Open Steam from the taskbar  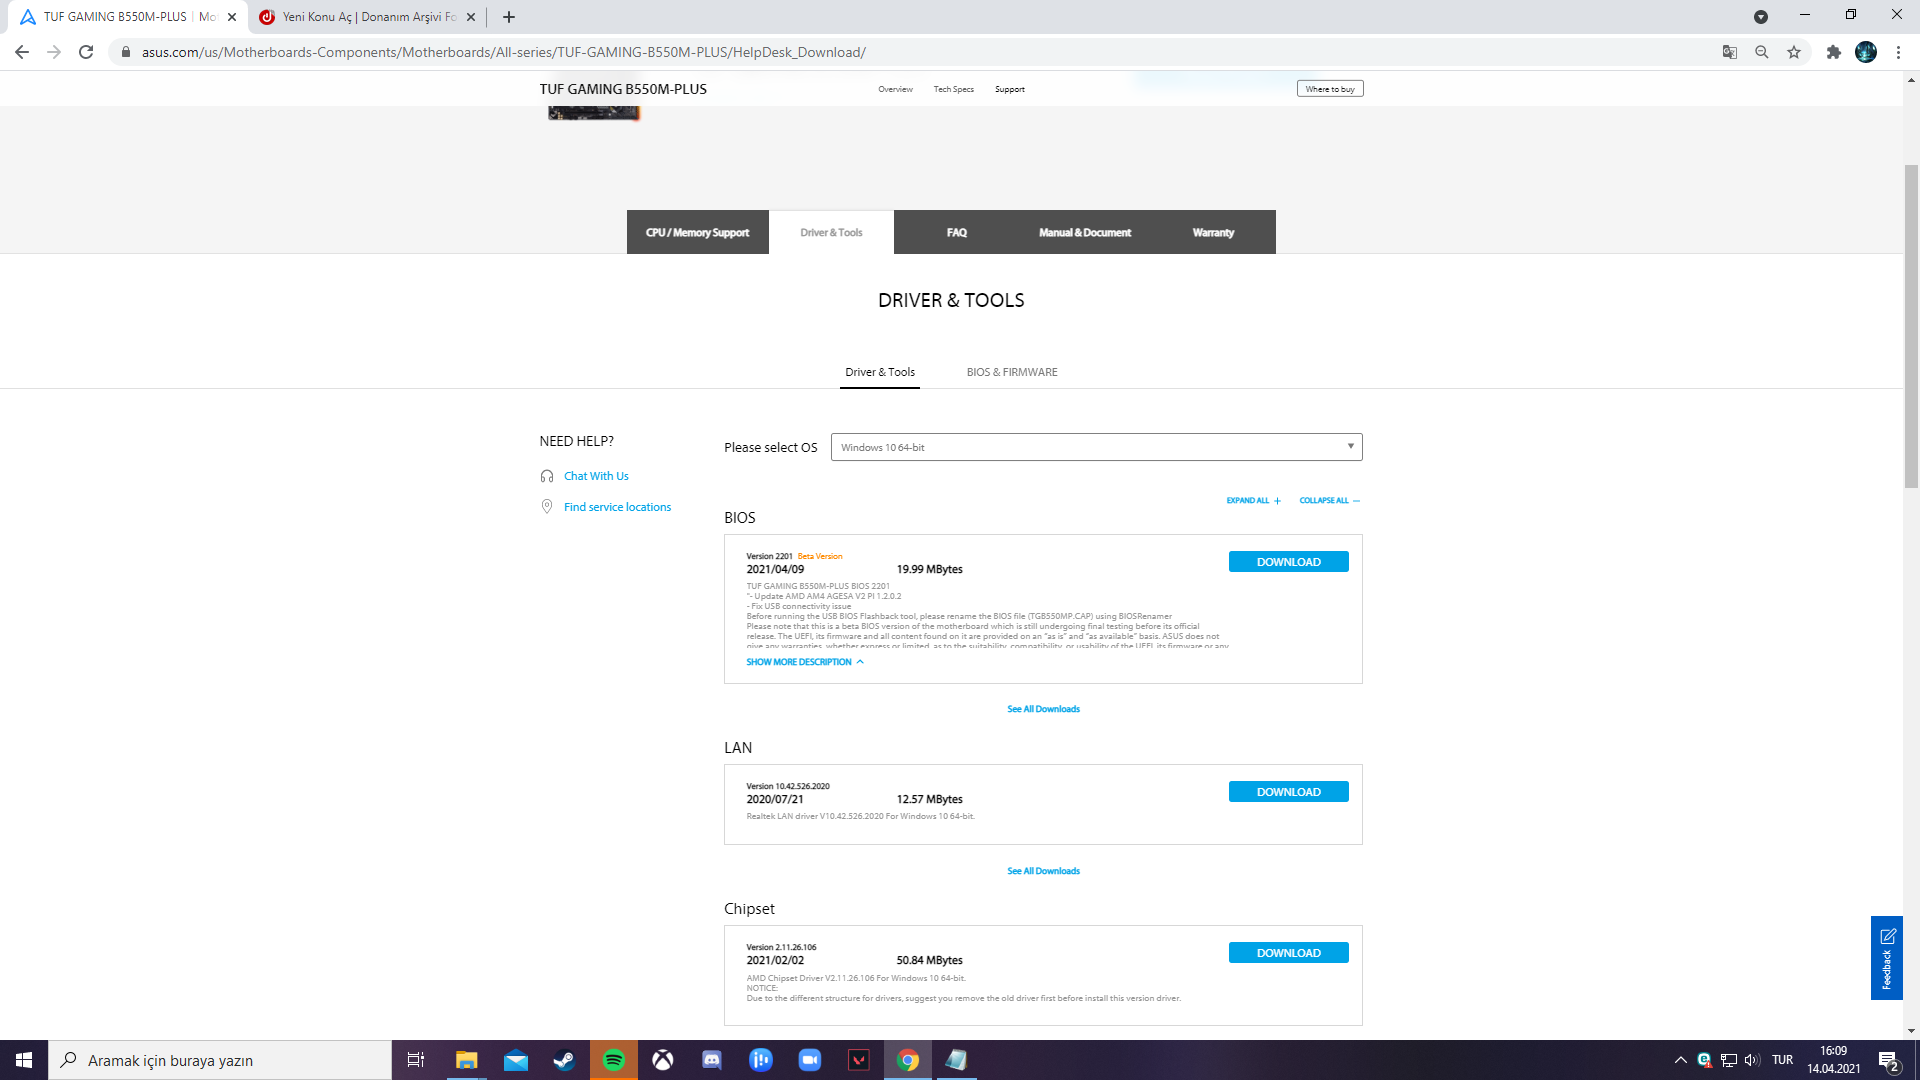pyautogui.click(x=565, y=1060)
